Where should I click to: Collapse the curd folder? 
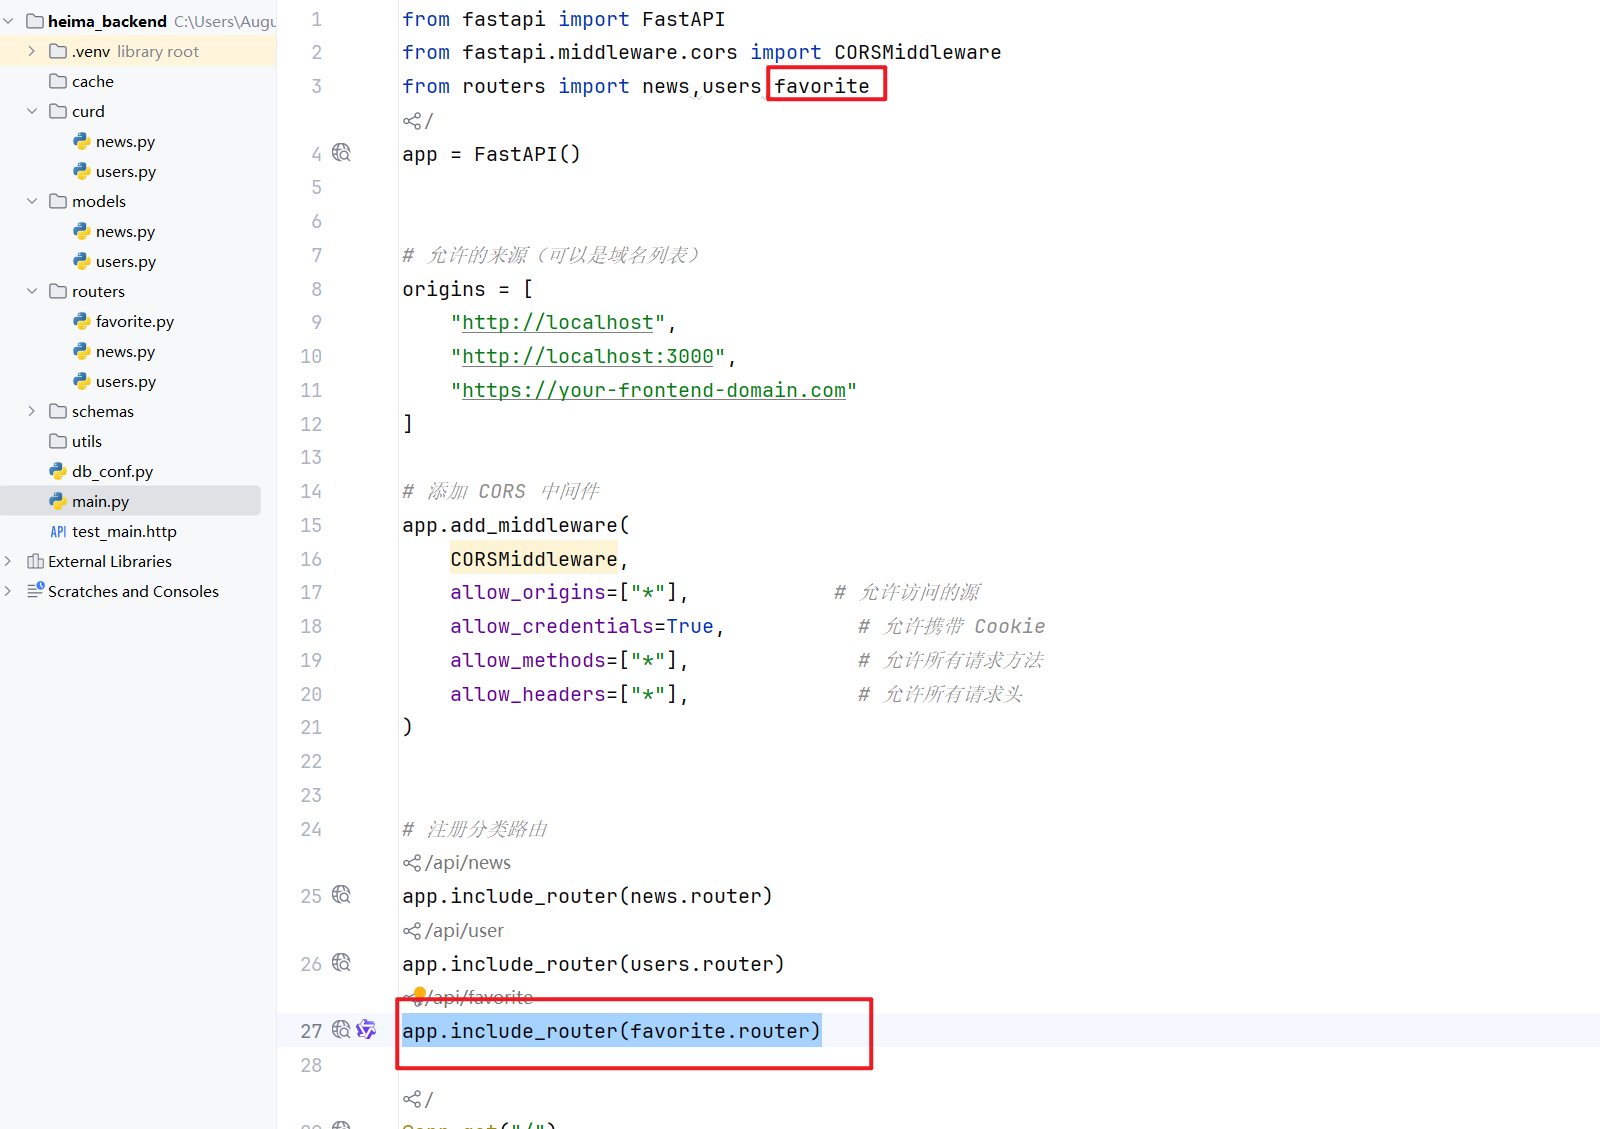tap(32, 111)
